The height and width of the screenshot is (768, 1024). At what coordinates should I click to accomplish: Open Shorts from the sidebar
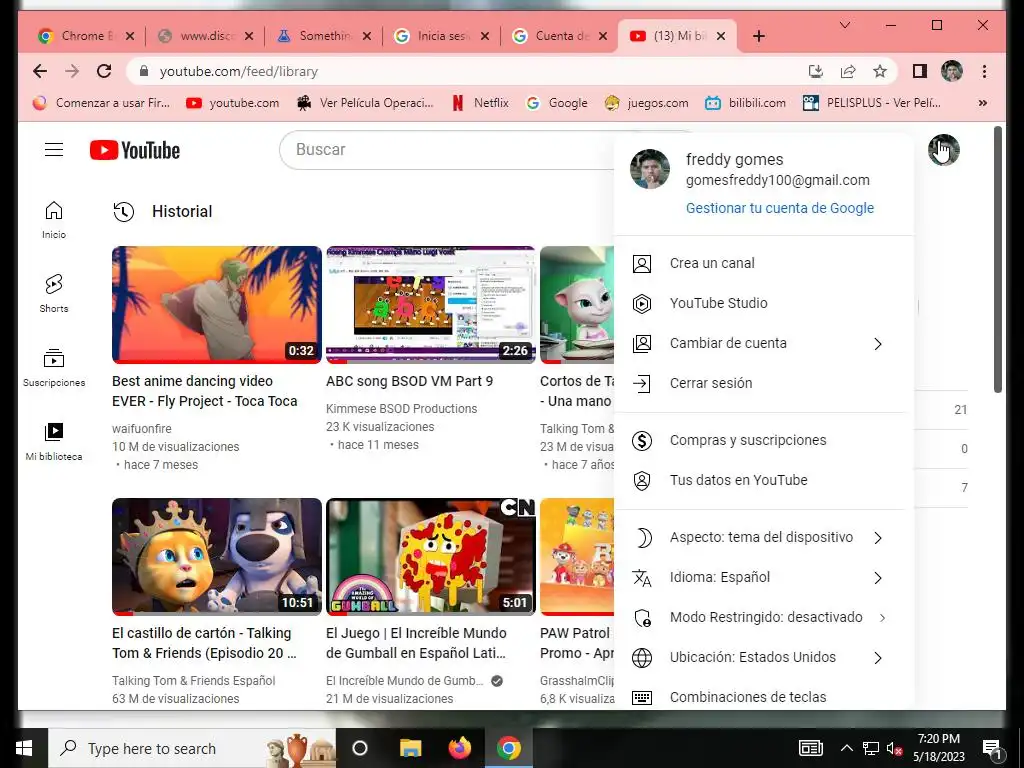click(54, 294)
